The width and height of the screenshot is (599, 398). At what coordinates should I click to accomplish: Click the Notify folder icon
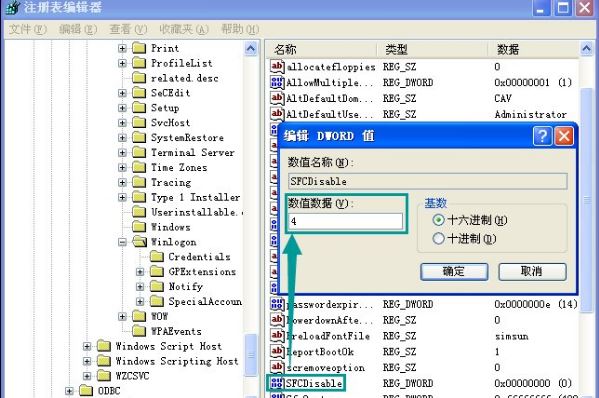tap(157, 286)
